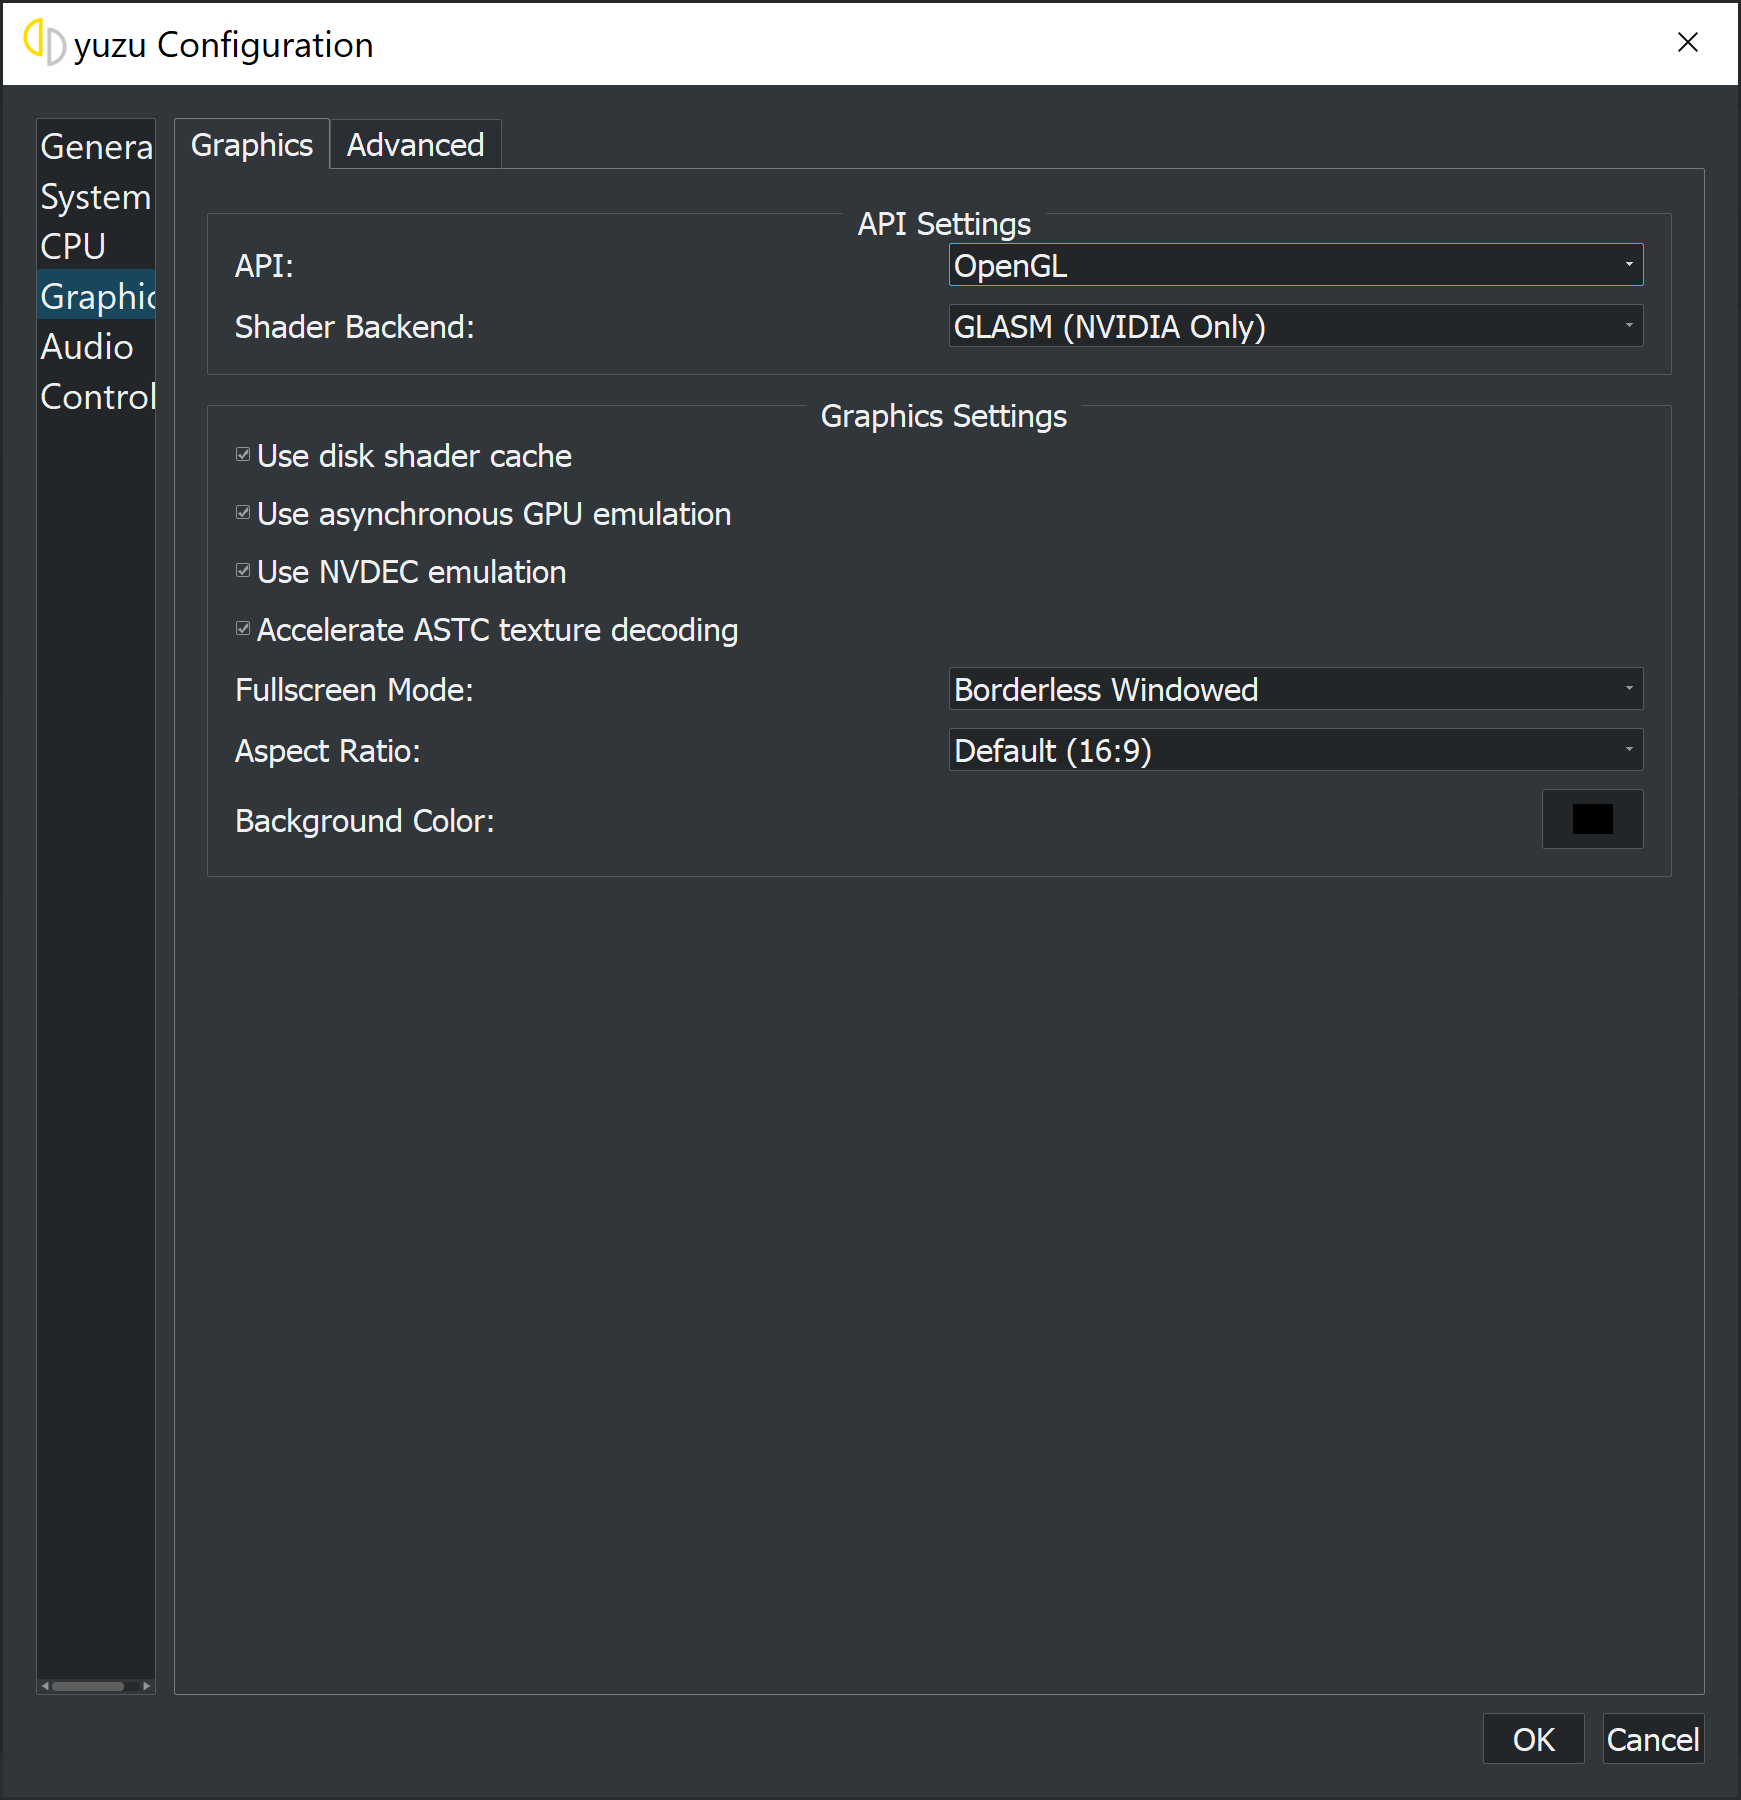Click the 'Graphics Settings' group title

point(944,416)
